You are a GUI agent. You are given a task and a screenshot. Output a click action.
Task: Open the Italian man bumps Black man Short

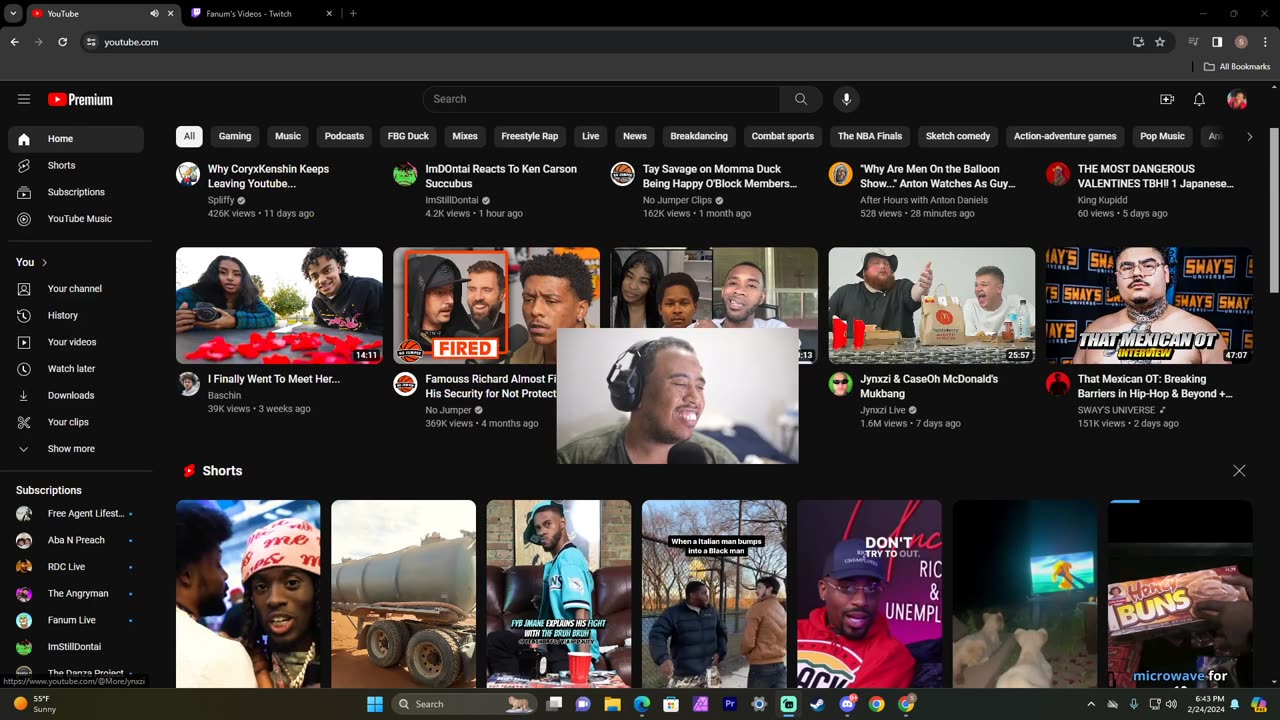point(714,594)
